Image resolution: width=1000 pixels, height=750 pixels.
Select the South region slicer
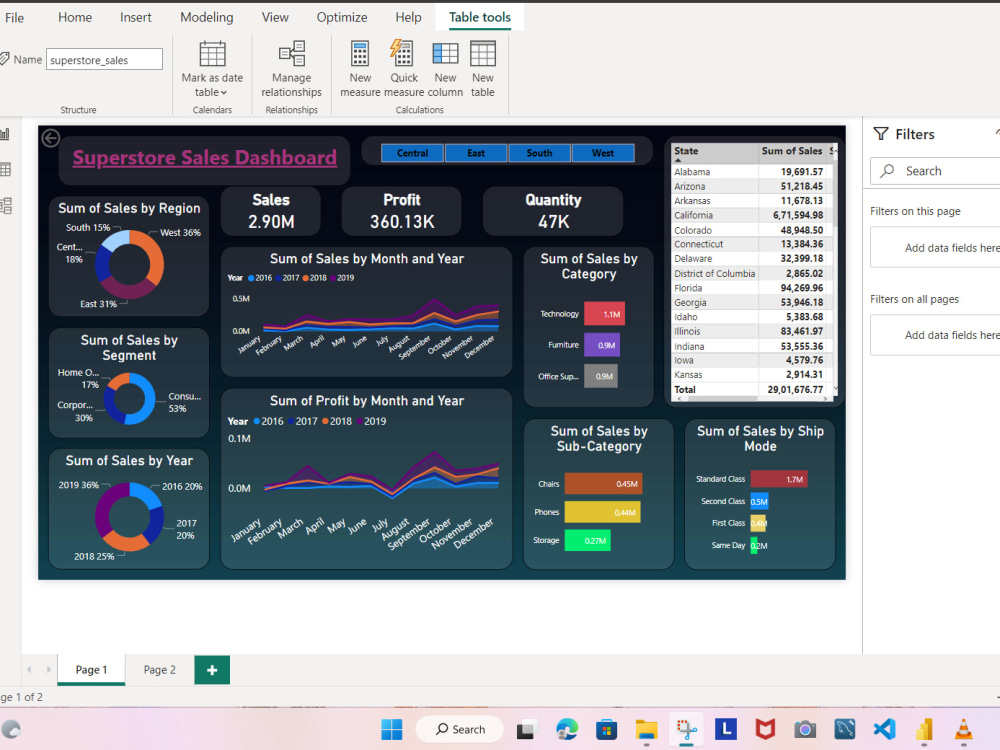point(539,153)
